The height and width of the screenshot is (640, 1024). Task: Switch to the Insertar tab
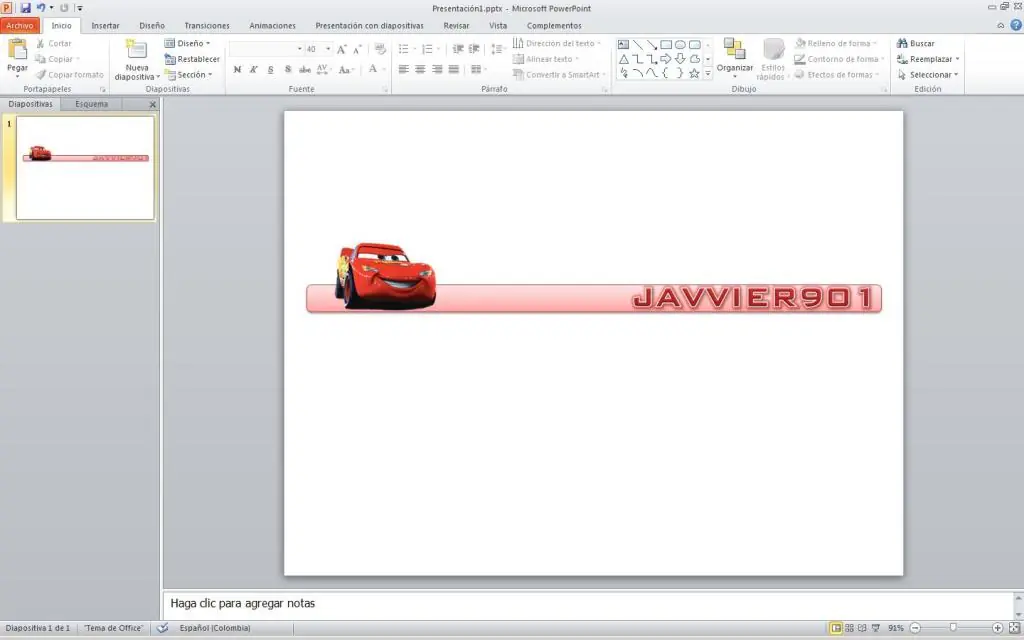(x=105, y=25)
